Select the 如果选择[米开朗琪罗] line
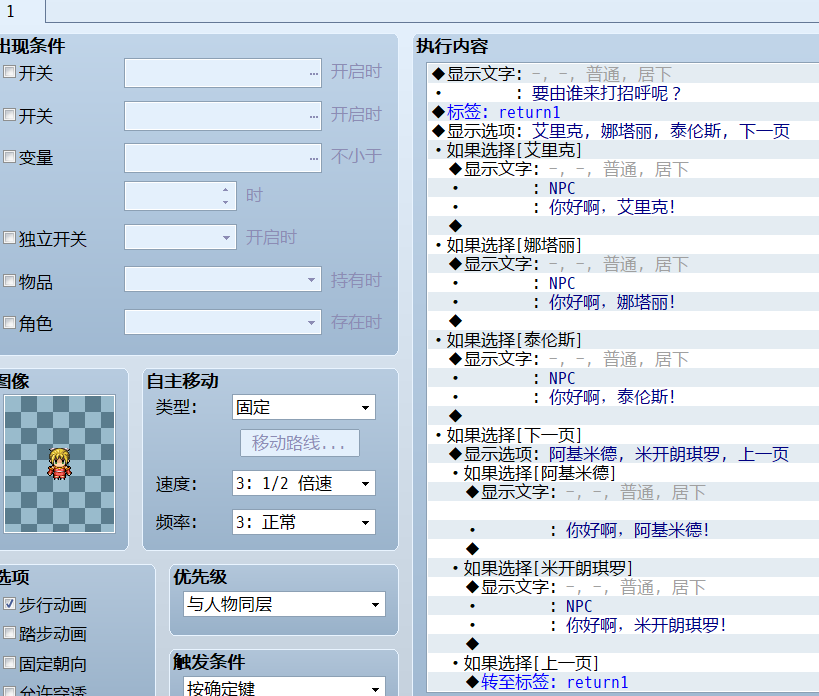Screen dimensions: 819x696 click(x=623, y=568)
